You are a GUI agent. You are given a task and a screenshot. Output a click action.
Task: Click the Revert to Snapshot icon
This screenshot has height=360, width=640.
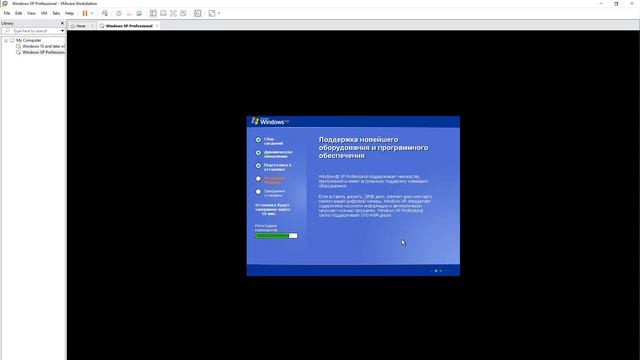pyautogui.click(x=129, y=13)
